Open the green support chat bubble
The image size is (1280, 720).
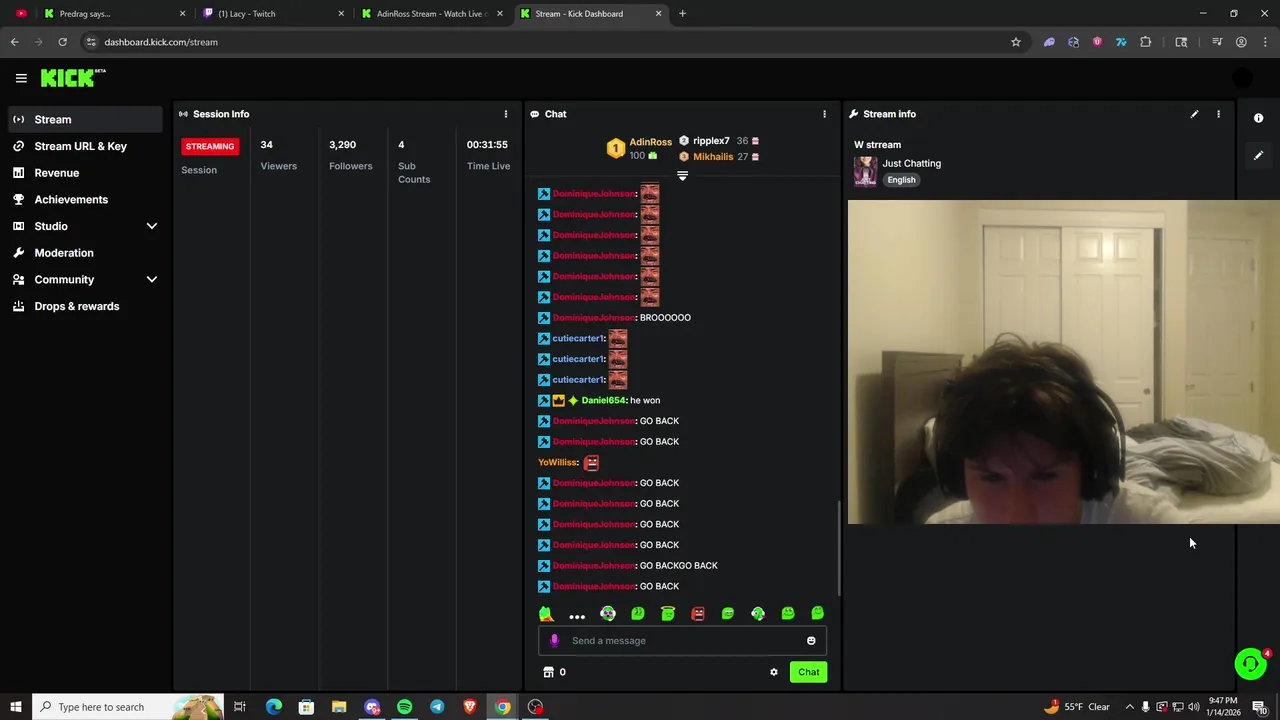click(1249, 664)
